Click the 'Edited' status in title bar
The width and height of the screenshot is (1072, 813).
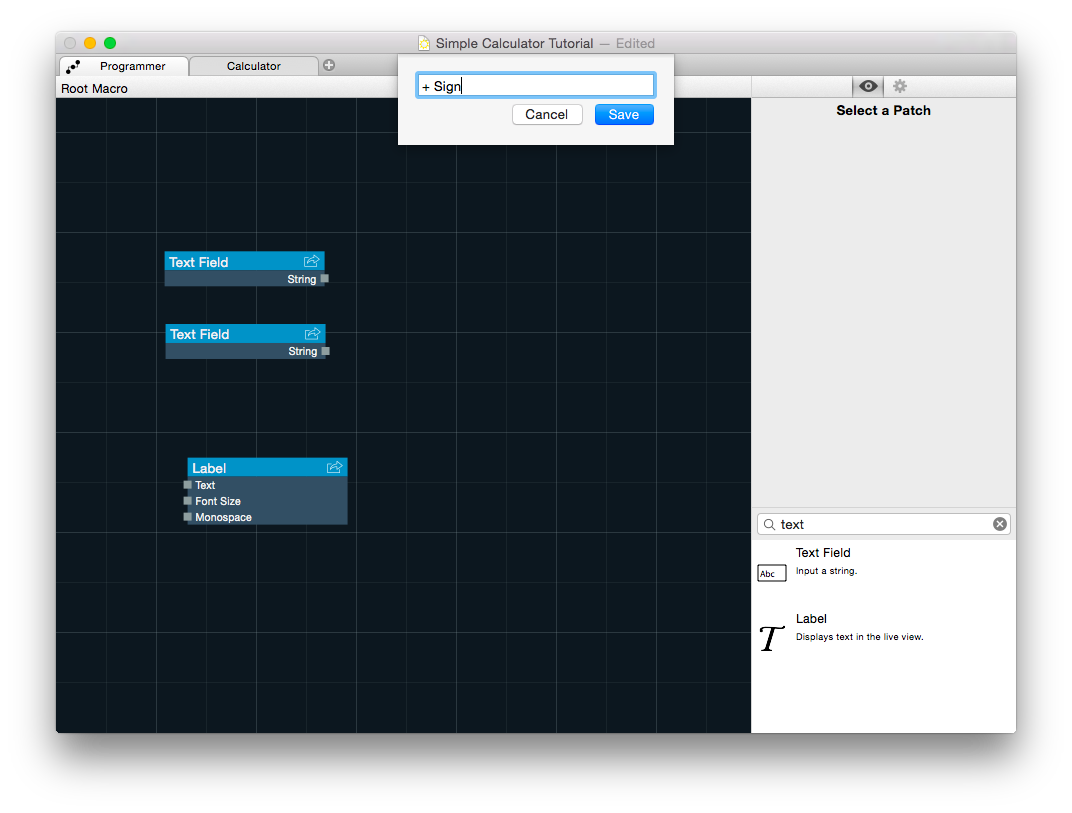click(x=635, y=43)
